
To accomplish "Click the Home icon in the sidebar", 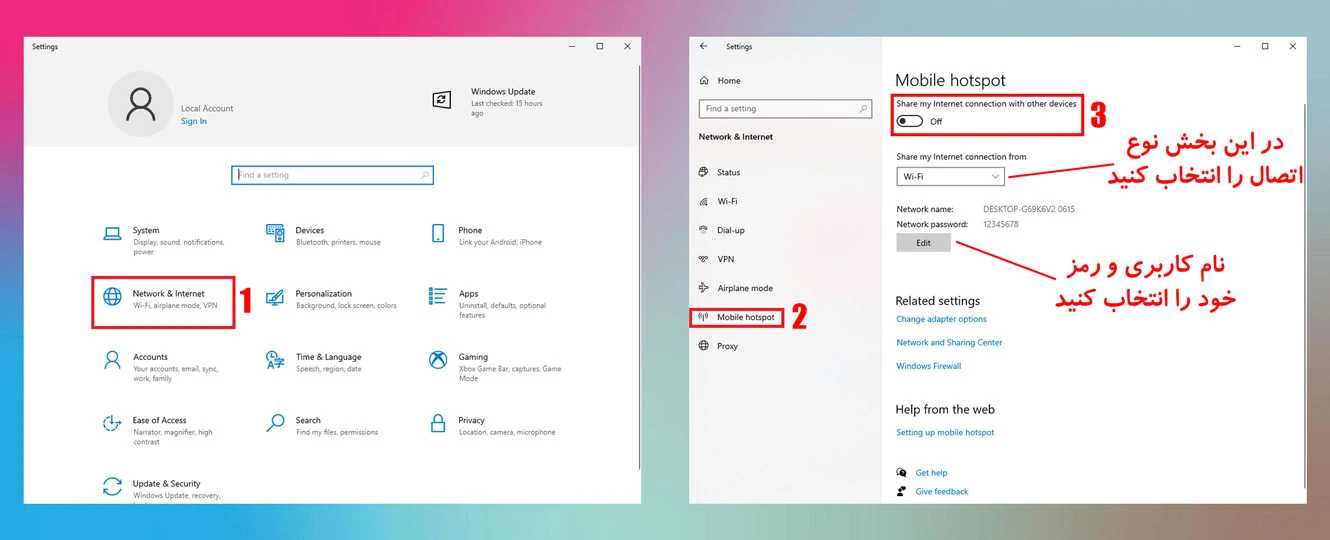I will point(704,80).
